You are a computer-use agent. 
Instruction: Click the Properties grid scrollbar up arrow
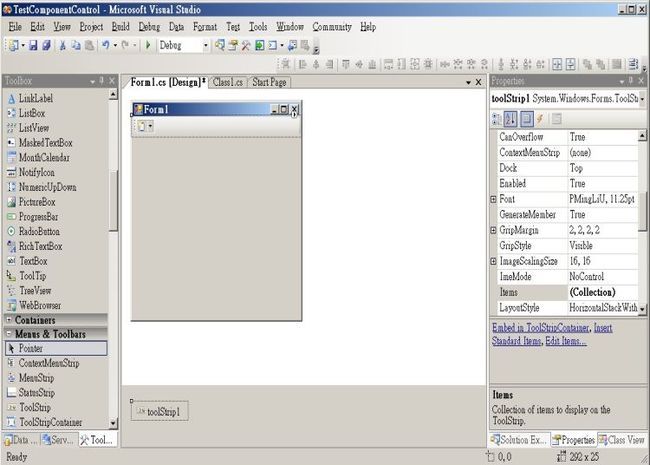[642, 136]
